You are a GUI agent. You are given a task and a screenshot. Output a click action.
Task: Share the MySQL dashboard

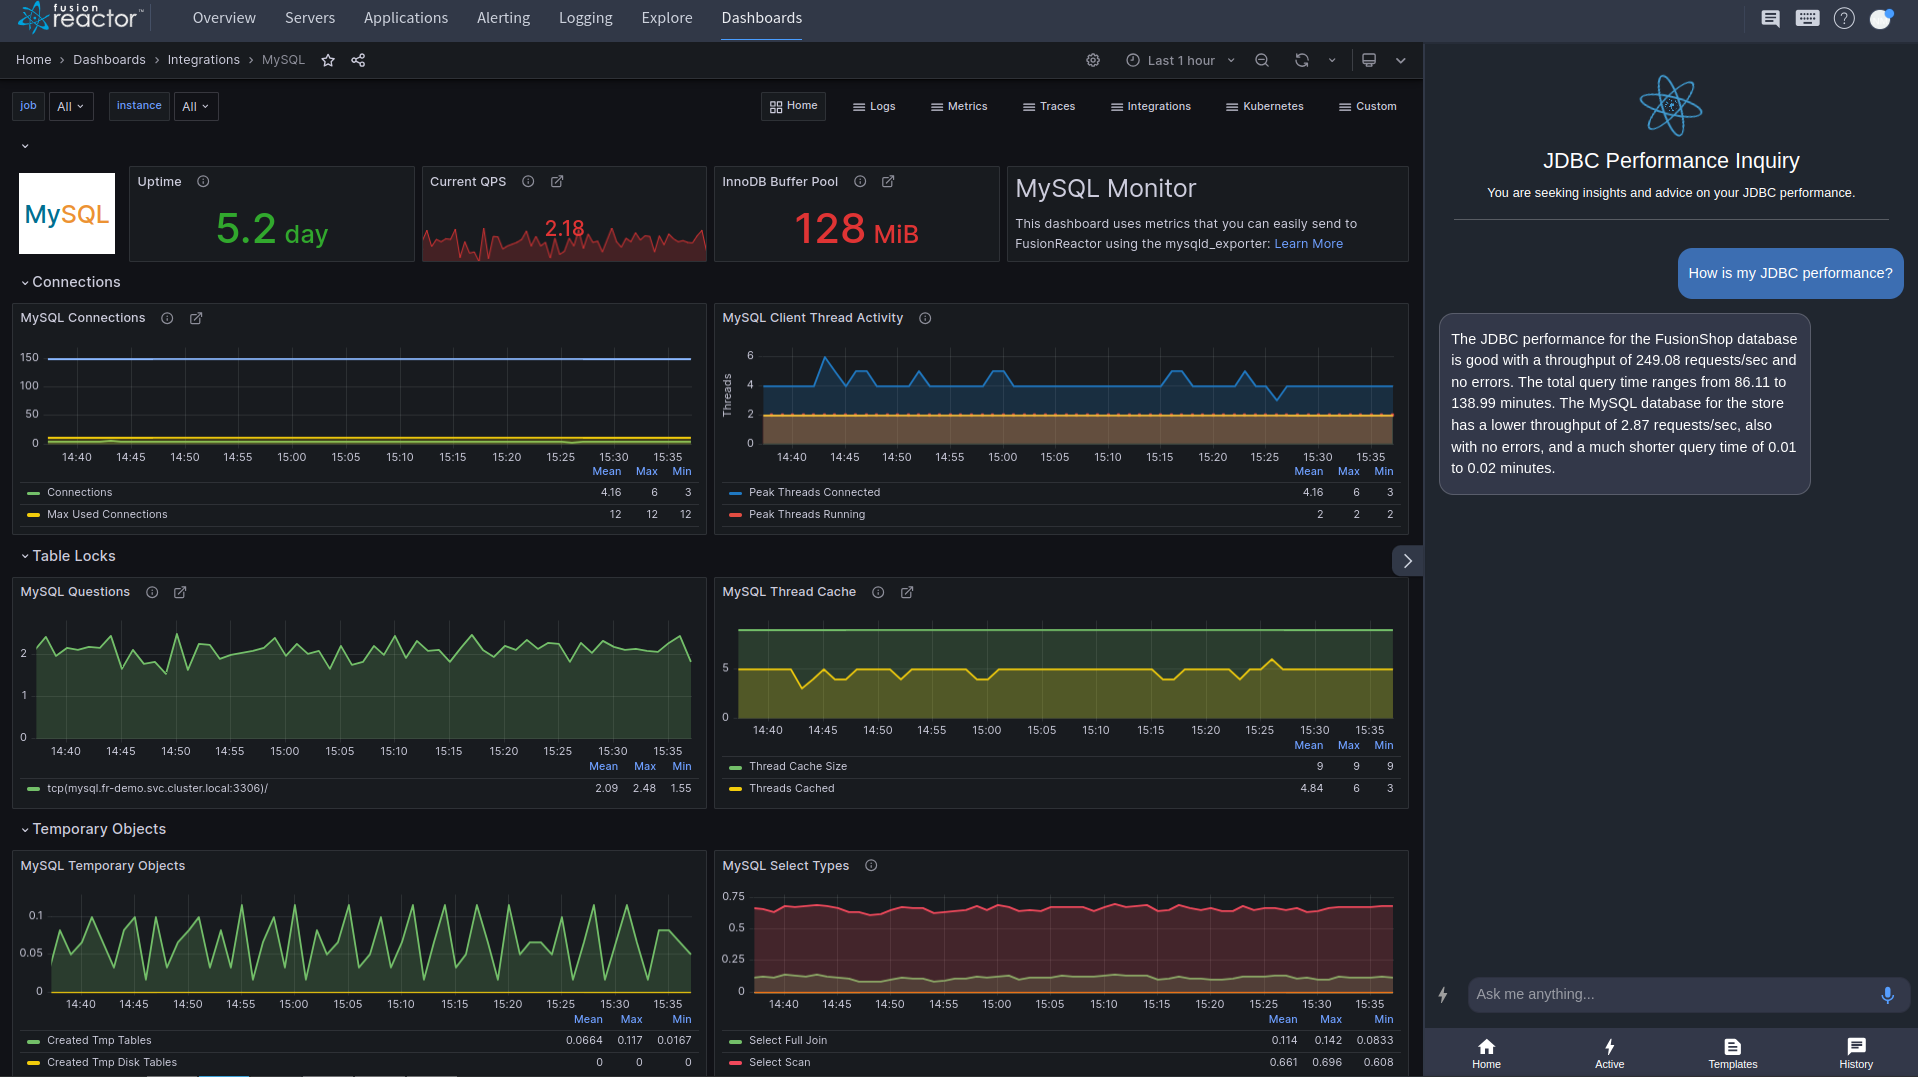coord(358,60)
